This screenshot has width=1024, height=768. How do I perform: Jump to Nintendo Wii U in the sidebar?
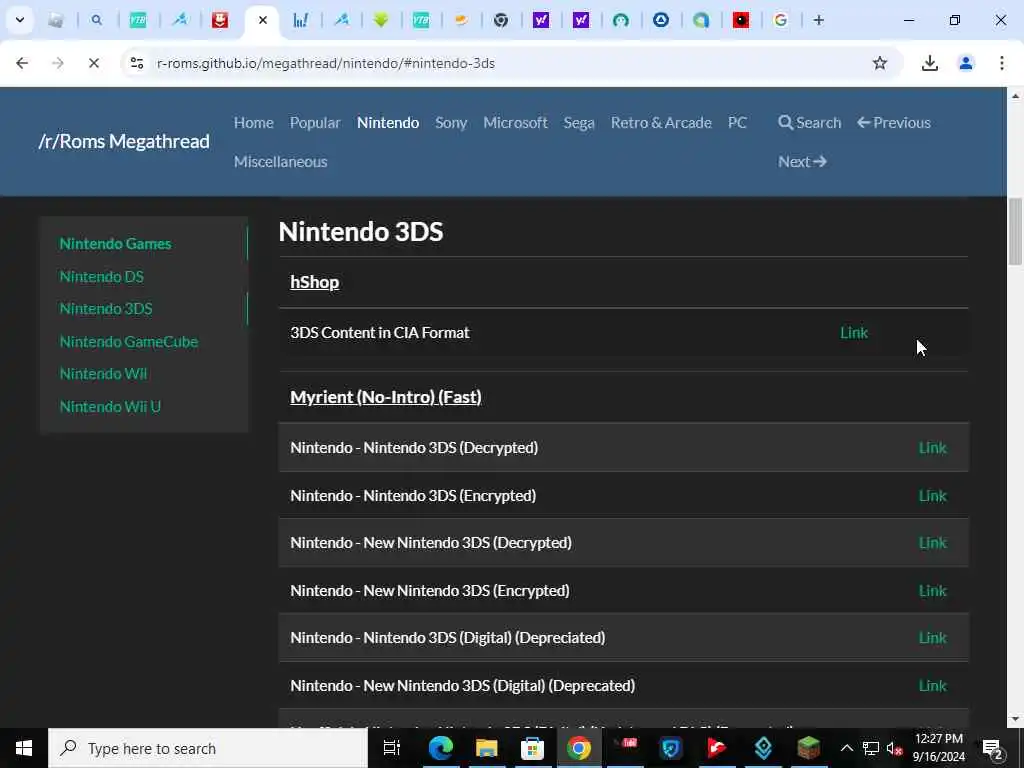tap(110, 406)
